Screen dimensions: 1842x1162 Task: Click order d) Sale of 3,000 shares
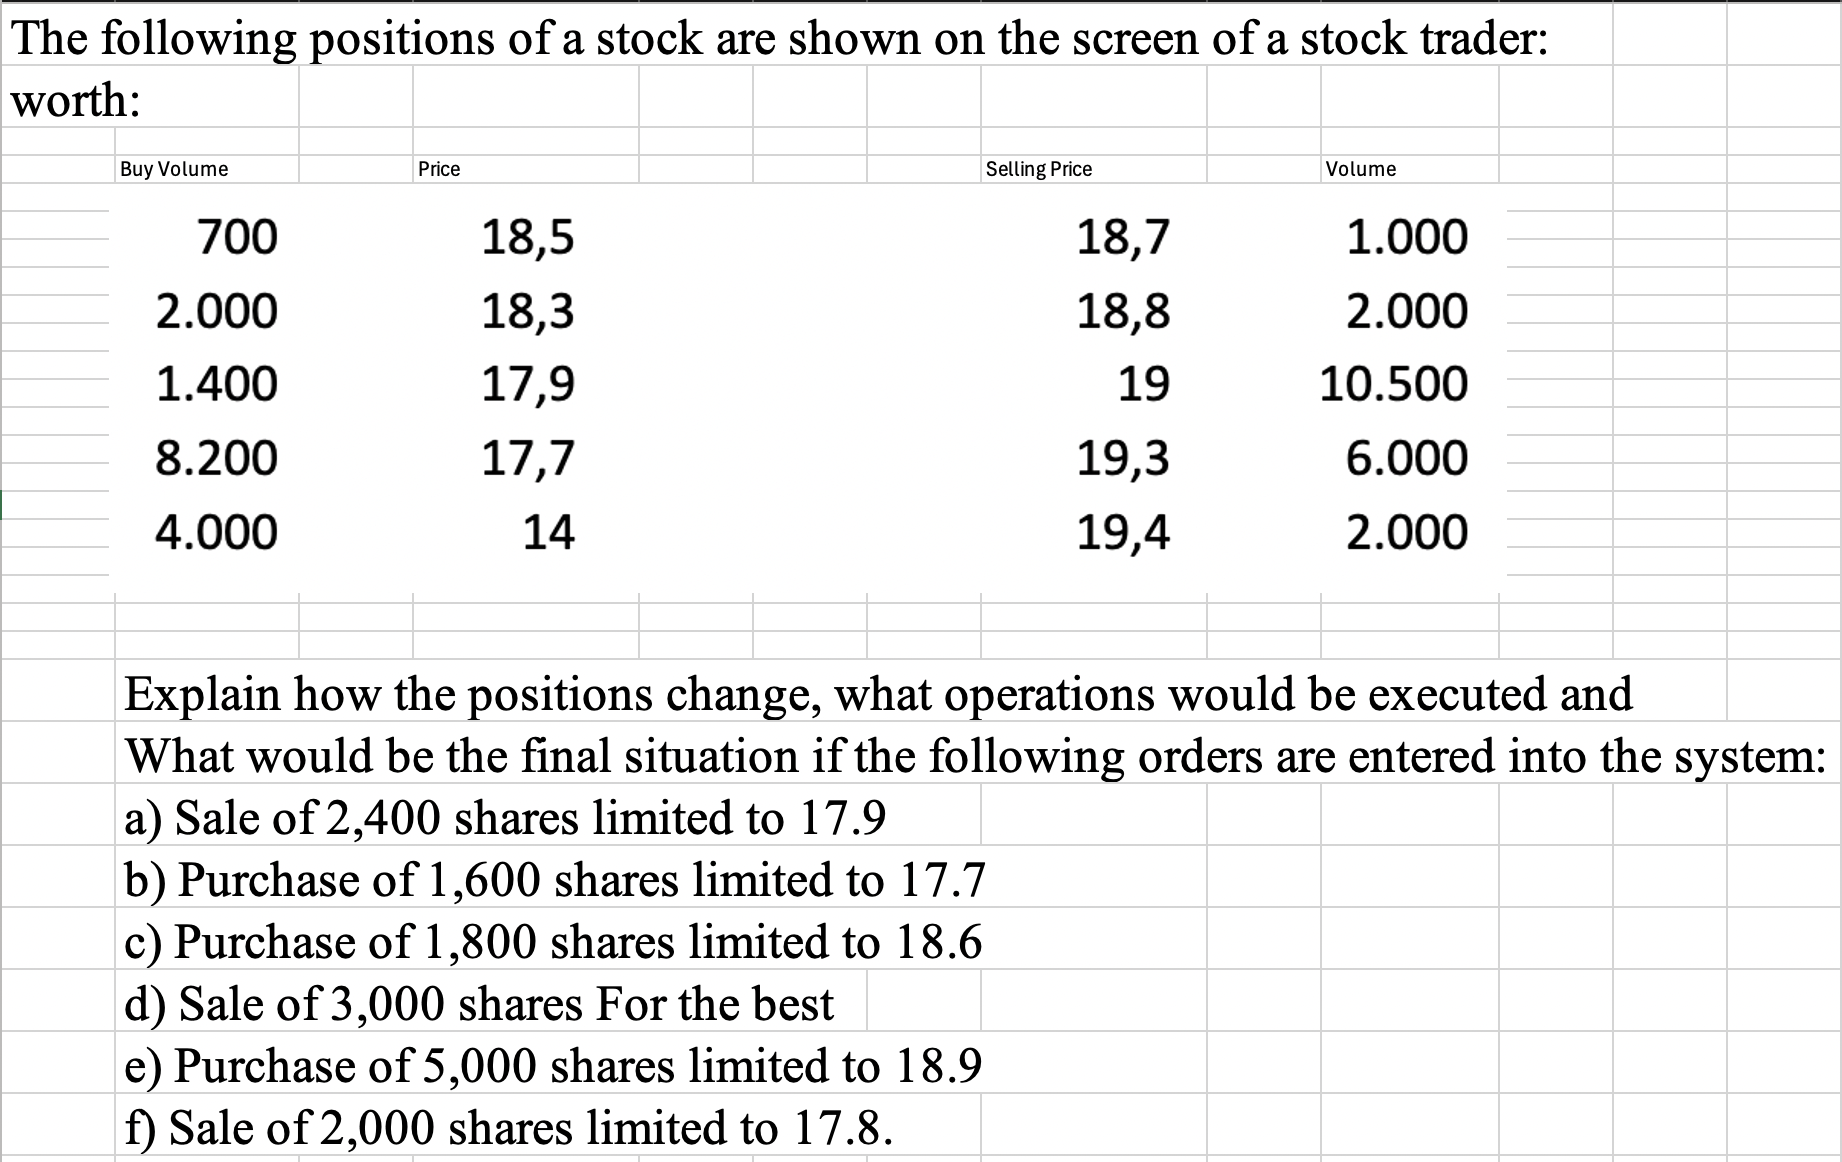478,1004
